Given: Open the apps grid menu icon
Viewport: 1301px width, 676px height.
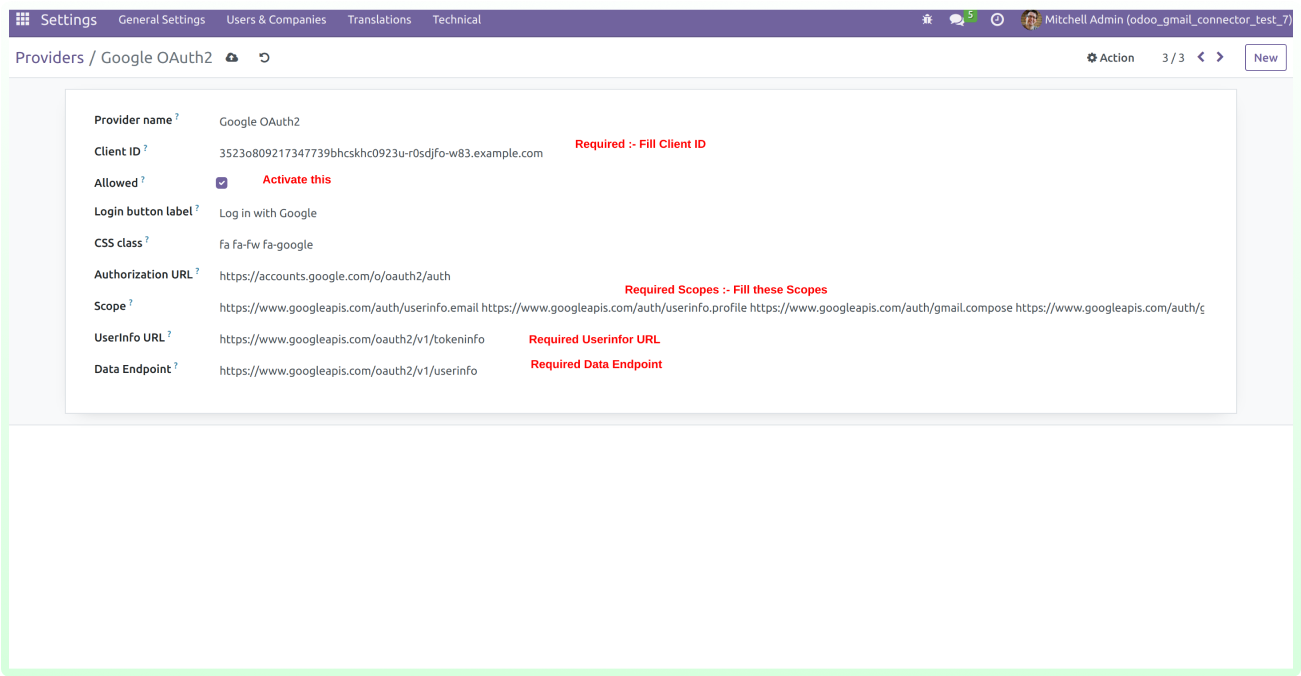Looking at the screenshot, I should point(22,20).
